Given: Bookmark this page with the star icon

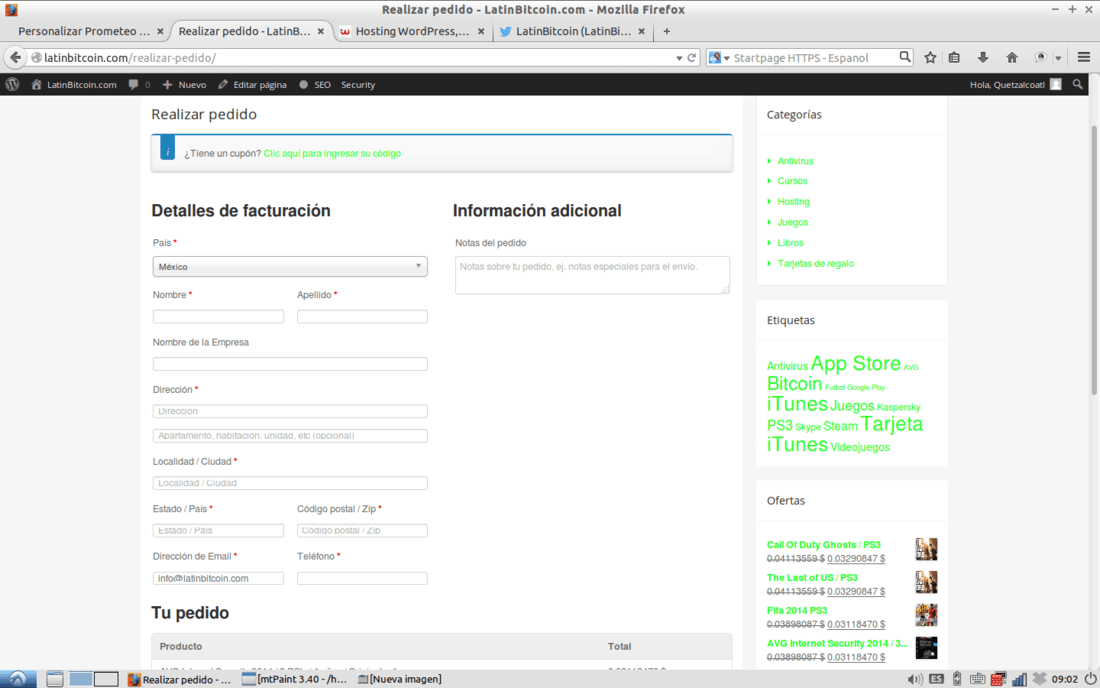Looking at the screenshot, I should click(930, 58).
